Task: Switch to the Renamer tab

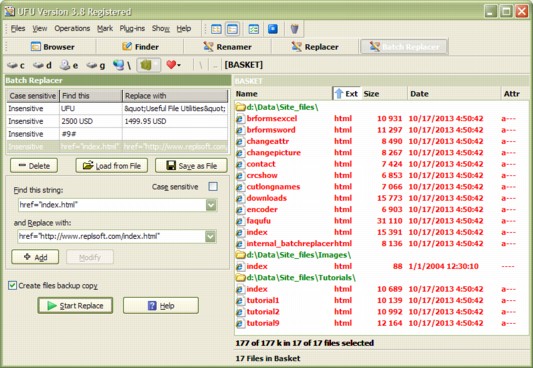Action: 227,47
